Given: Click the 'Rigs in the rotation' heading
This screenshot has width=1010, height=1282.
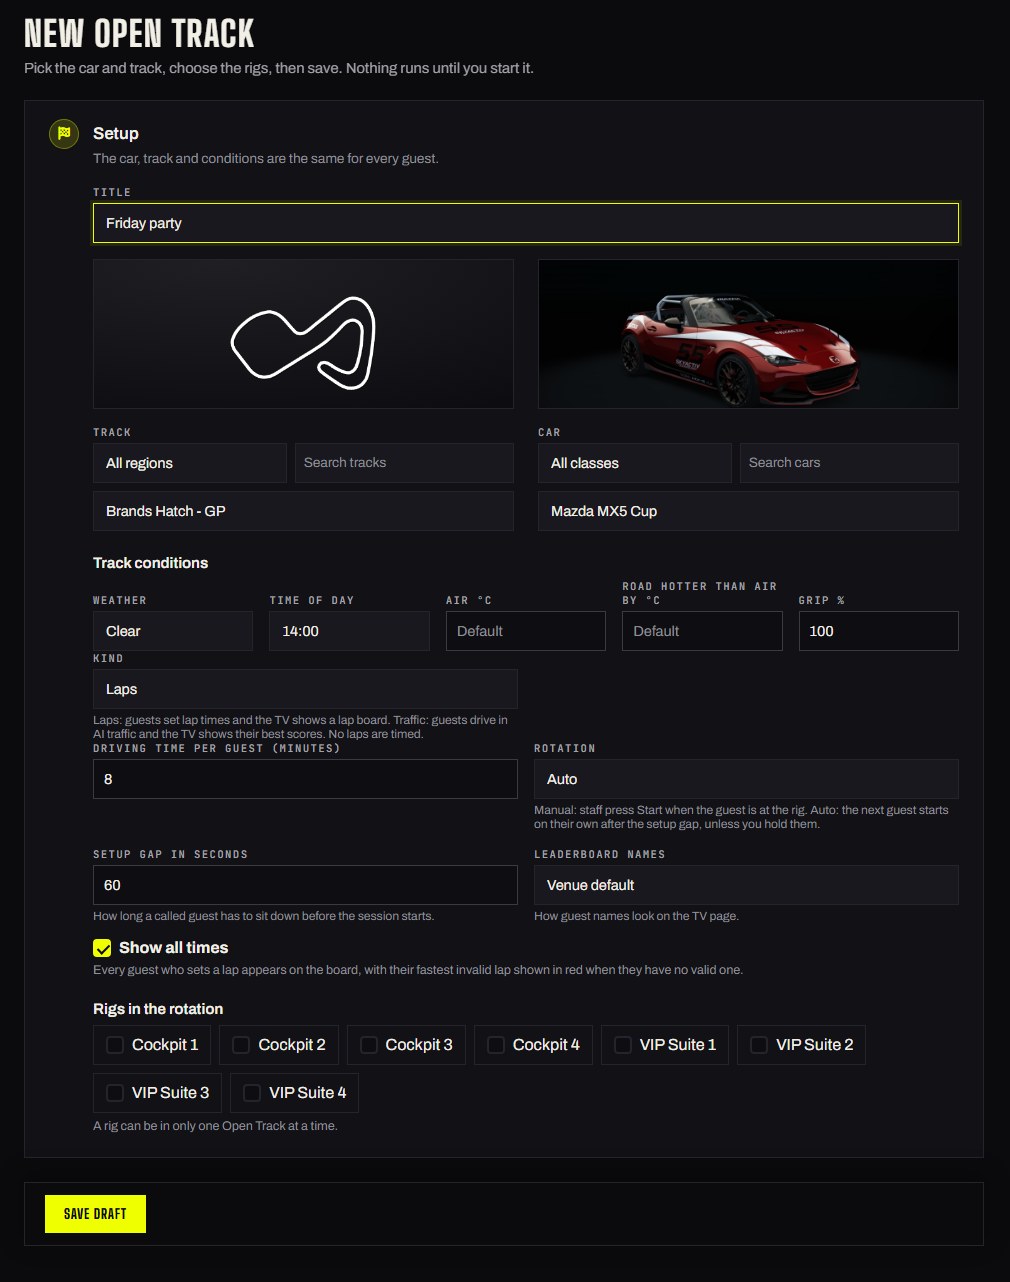Looking at the screenshot, I should point(158,1009).
